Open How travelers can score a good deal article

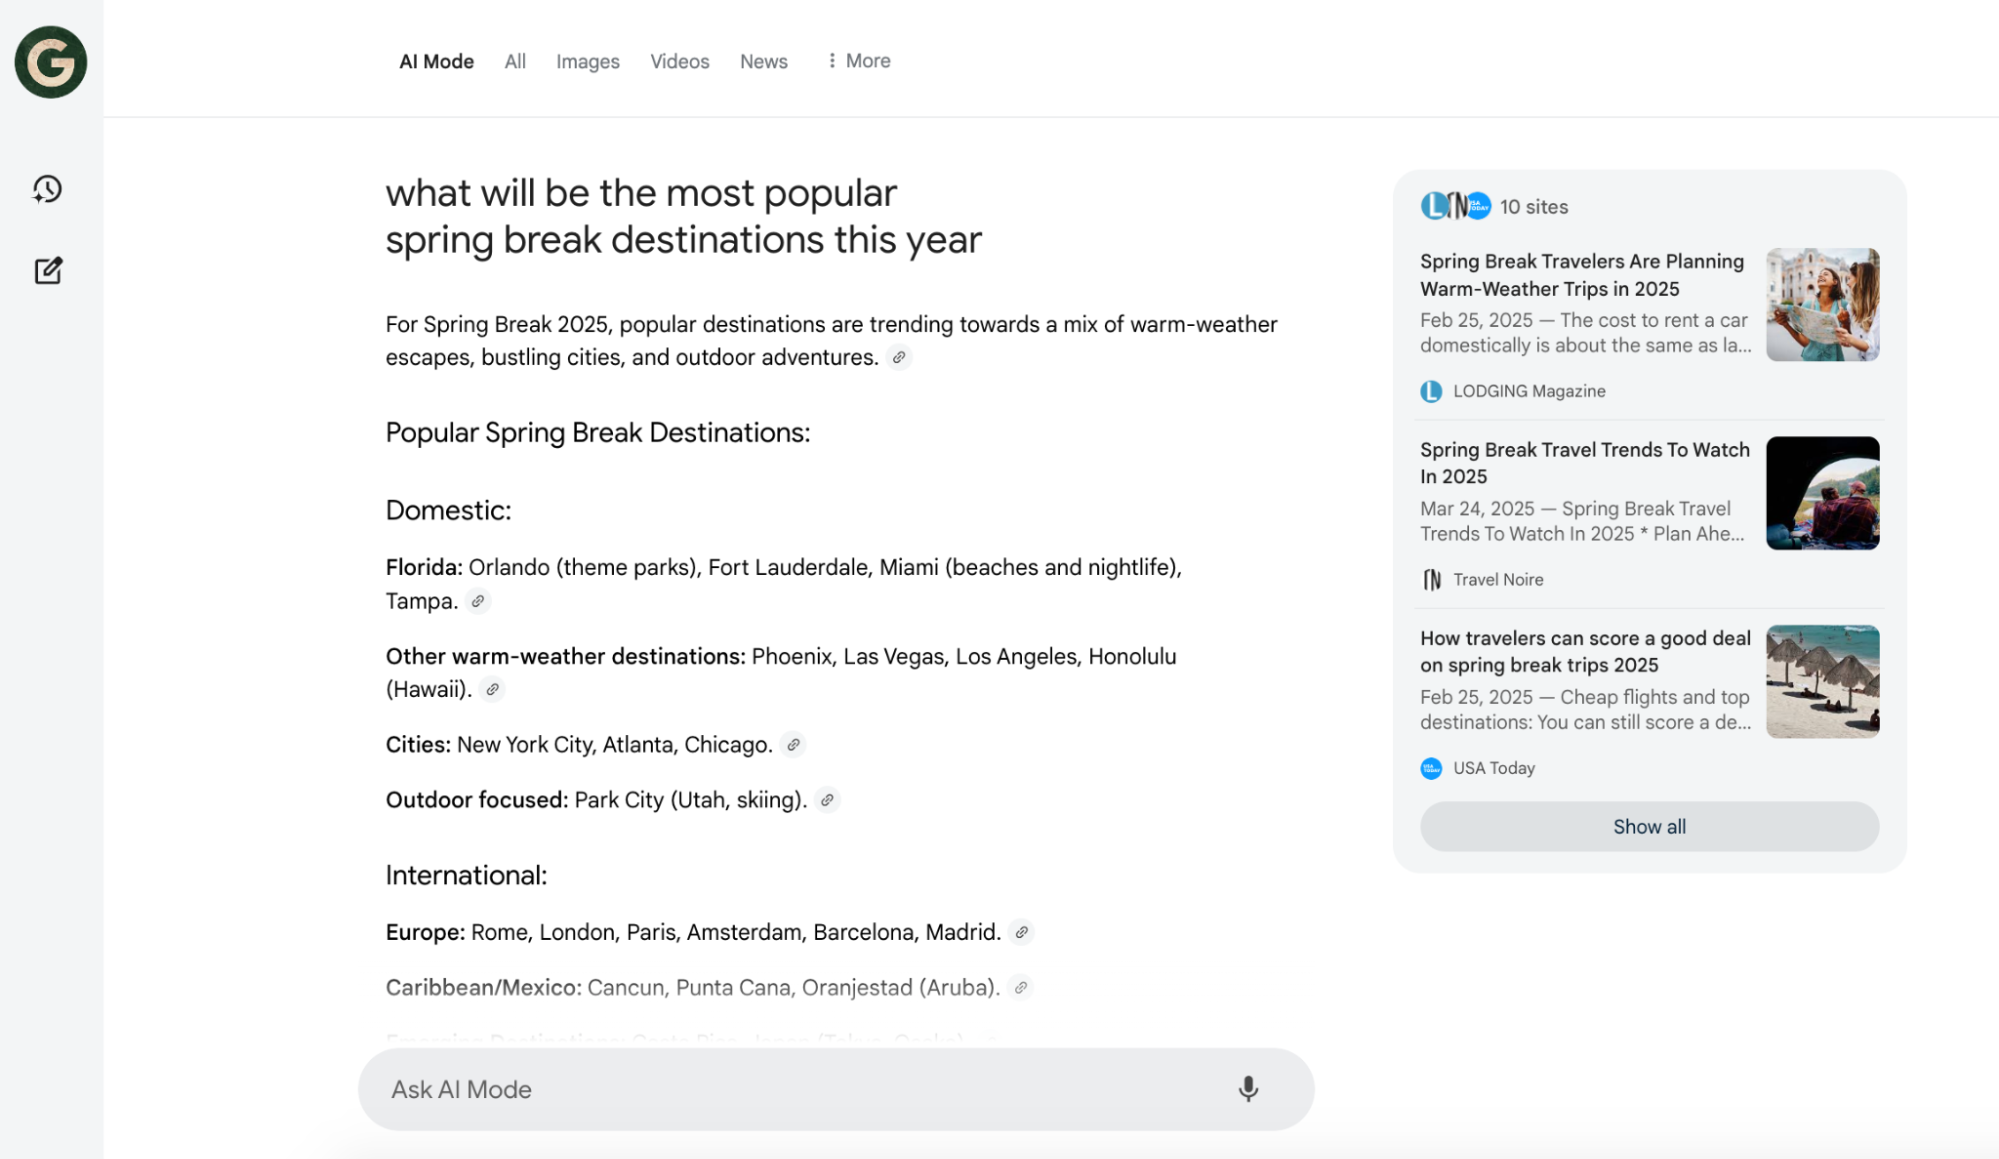[x=1585, y=652]
